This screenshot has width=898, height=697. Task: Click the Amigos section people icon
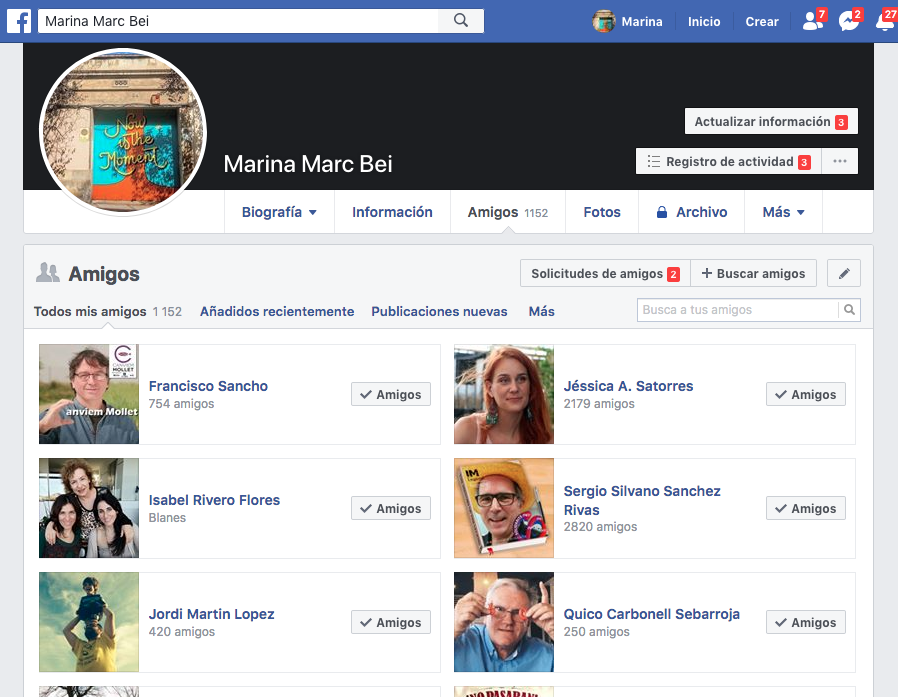pos(48,273)
